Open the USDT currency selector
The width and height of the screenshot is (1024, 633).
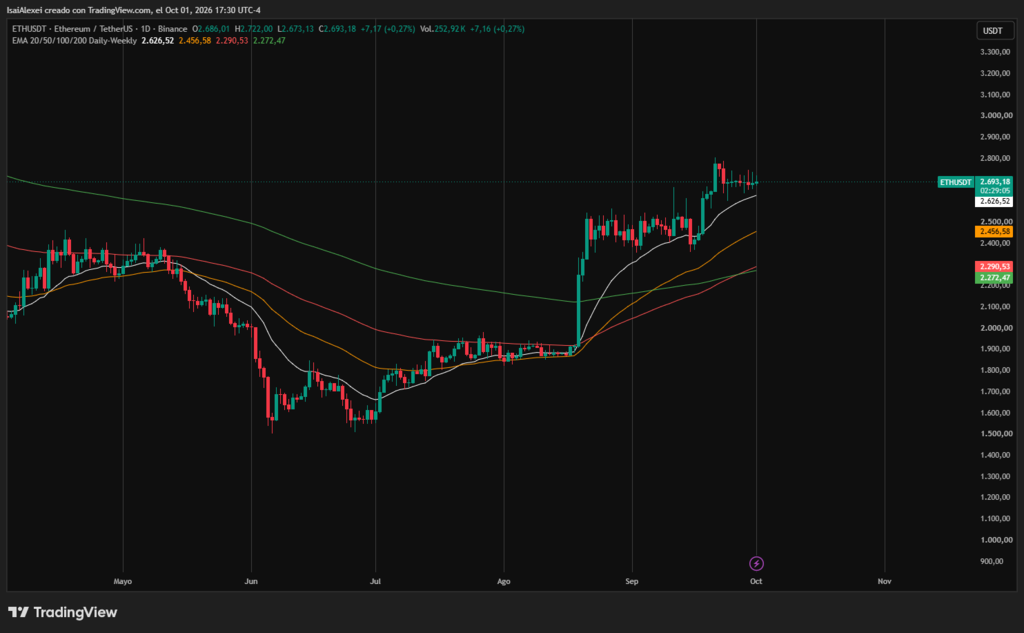[x=993, y=31]
